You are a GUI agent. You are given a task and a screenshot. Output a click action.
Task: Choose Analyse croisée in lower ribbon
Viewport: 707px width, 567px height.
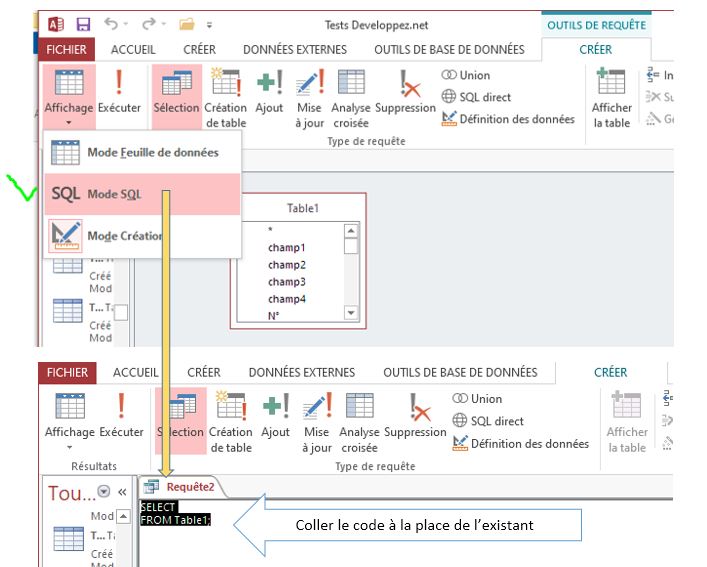coord(359,422)
